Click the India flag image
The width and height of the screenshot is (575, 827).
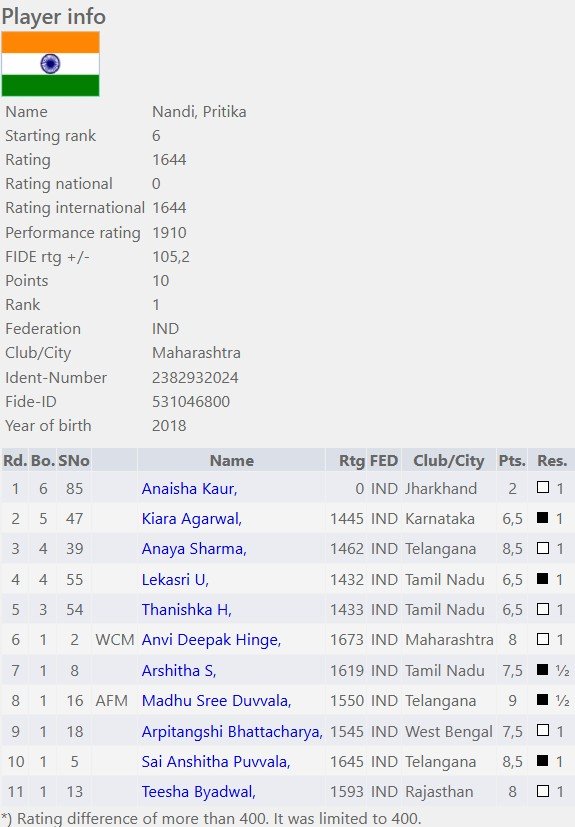[50, 64]
